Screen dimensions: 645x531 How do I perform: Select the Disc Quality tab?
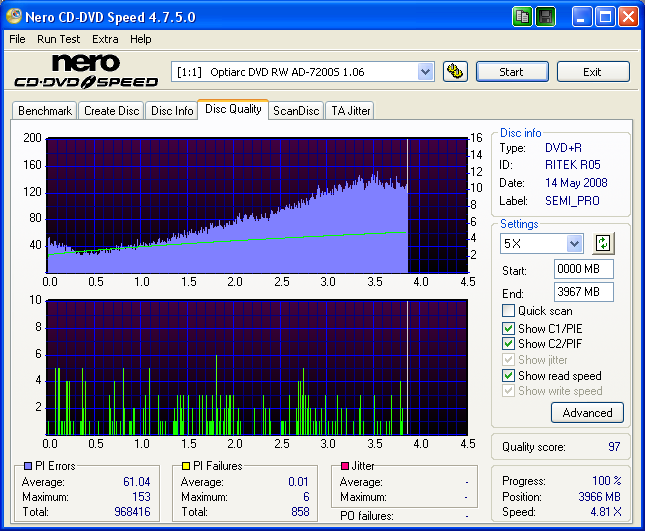pyautogui.click(x=233, y=109)
